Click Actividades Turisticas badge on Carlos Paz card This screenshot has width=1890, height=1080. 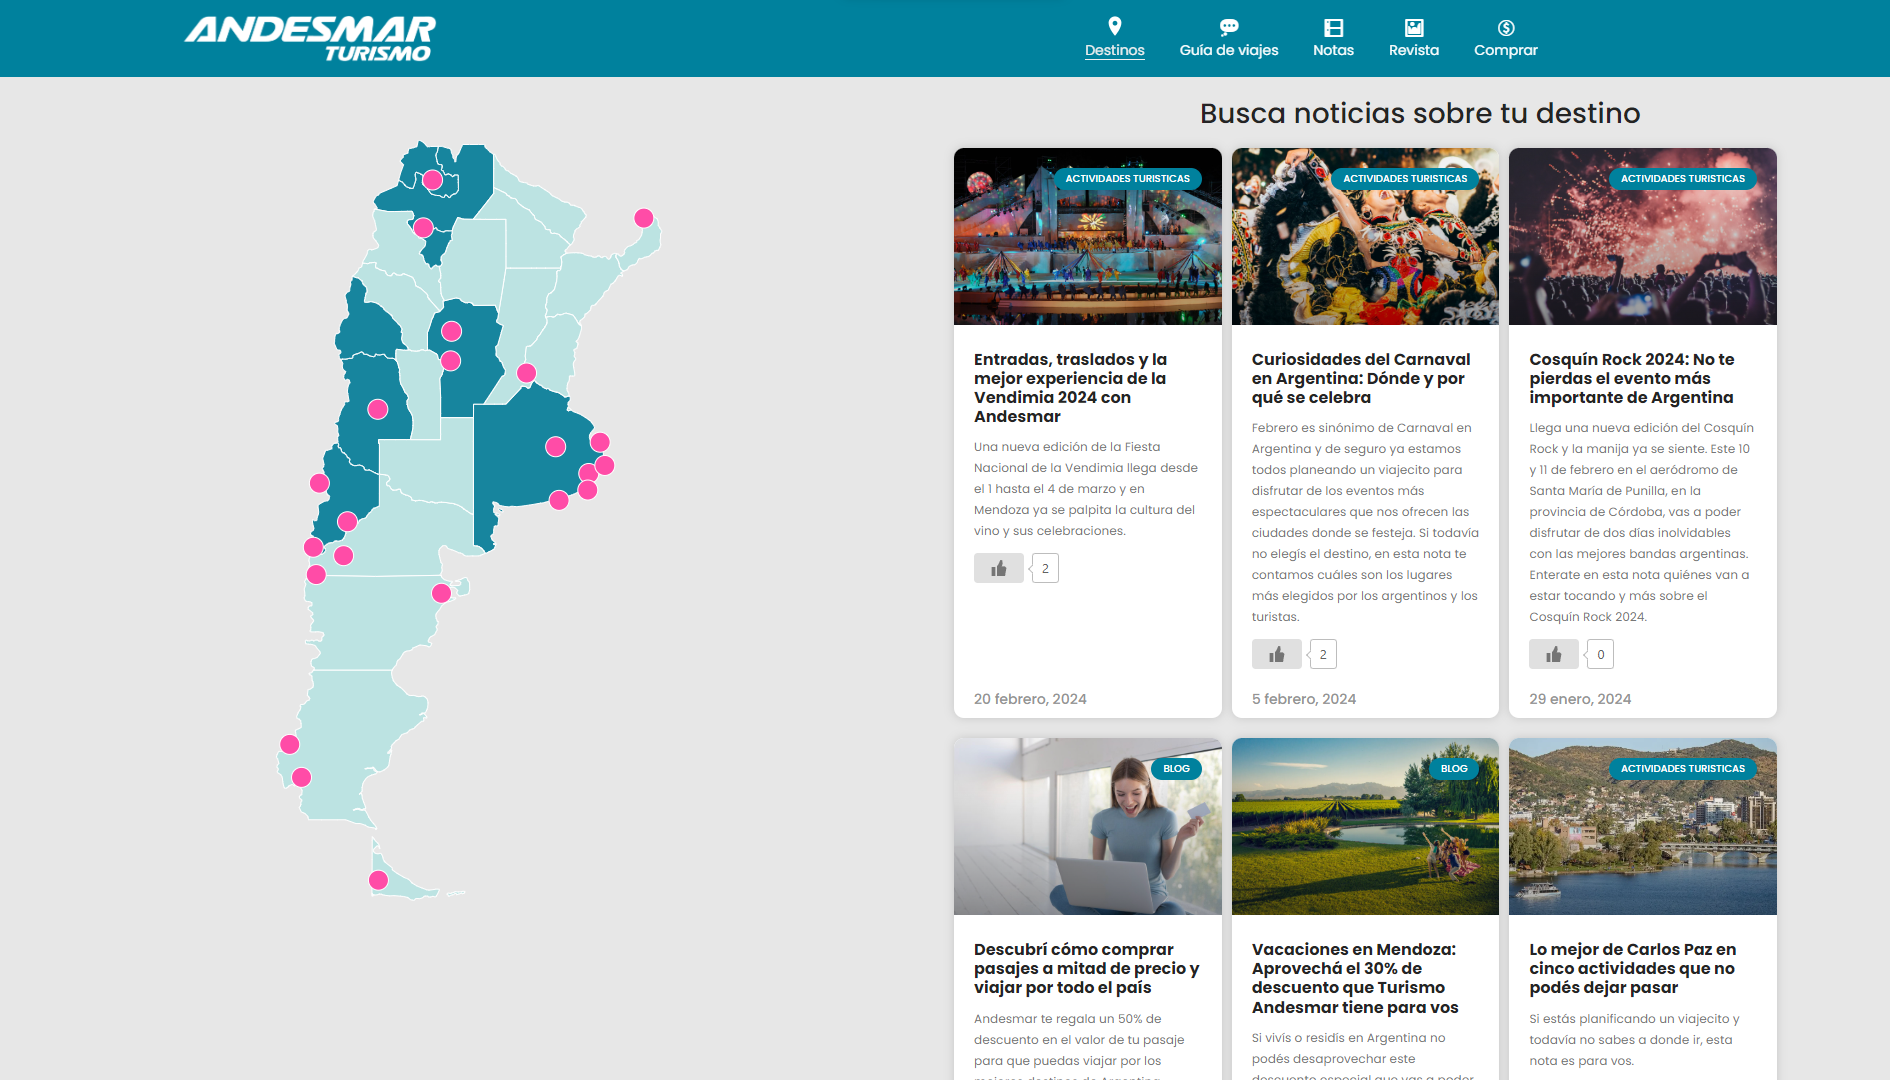point(1682,769)
